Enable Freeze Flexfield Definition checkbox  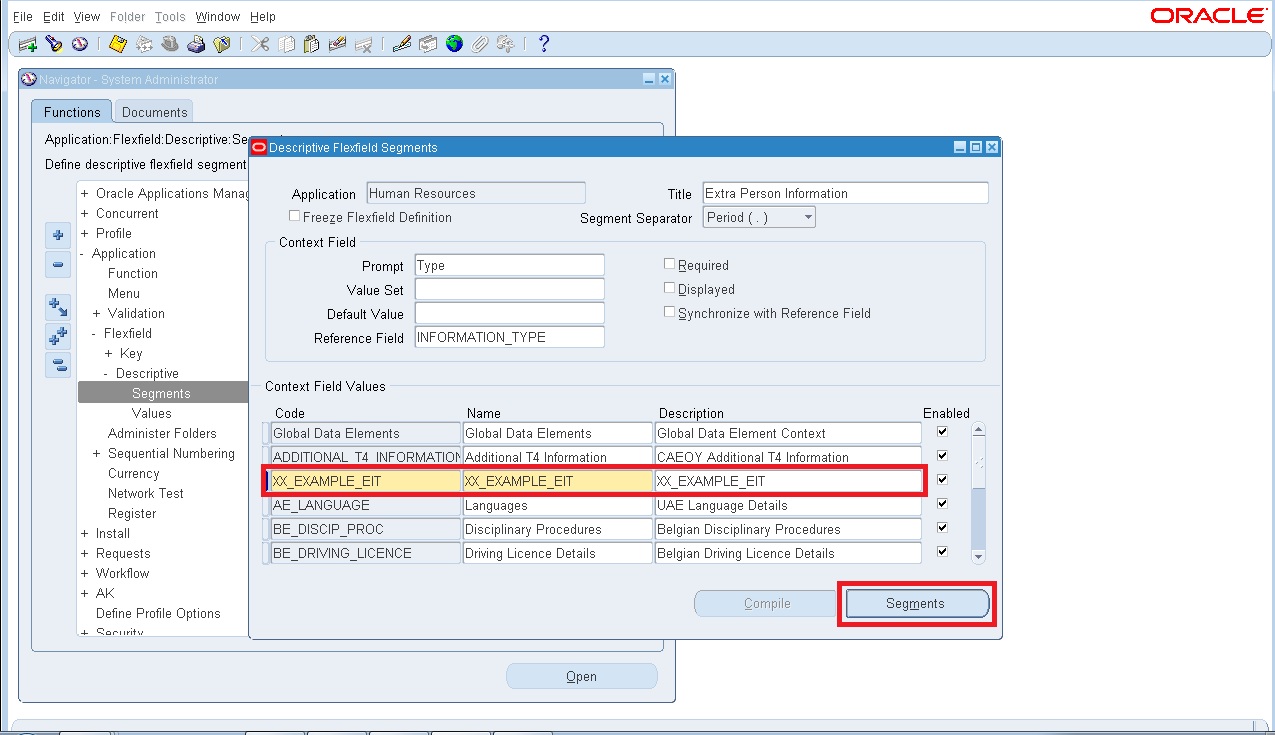click(294, 216)
